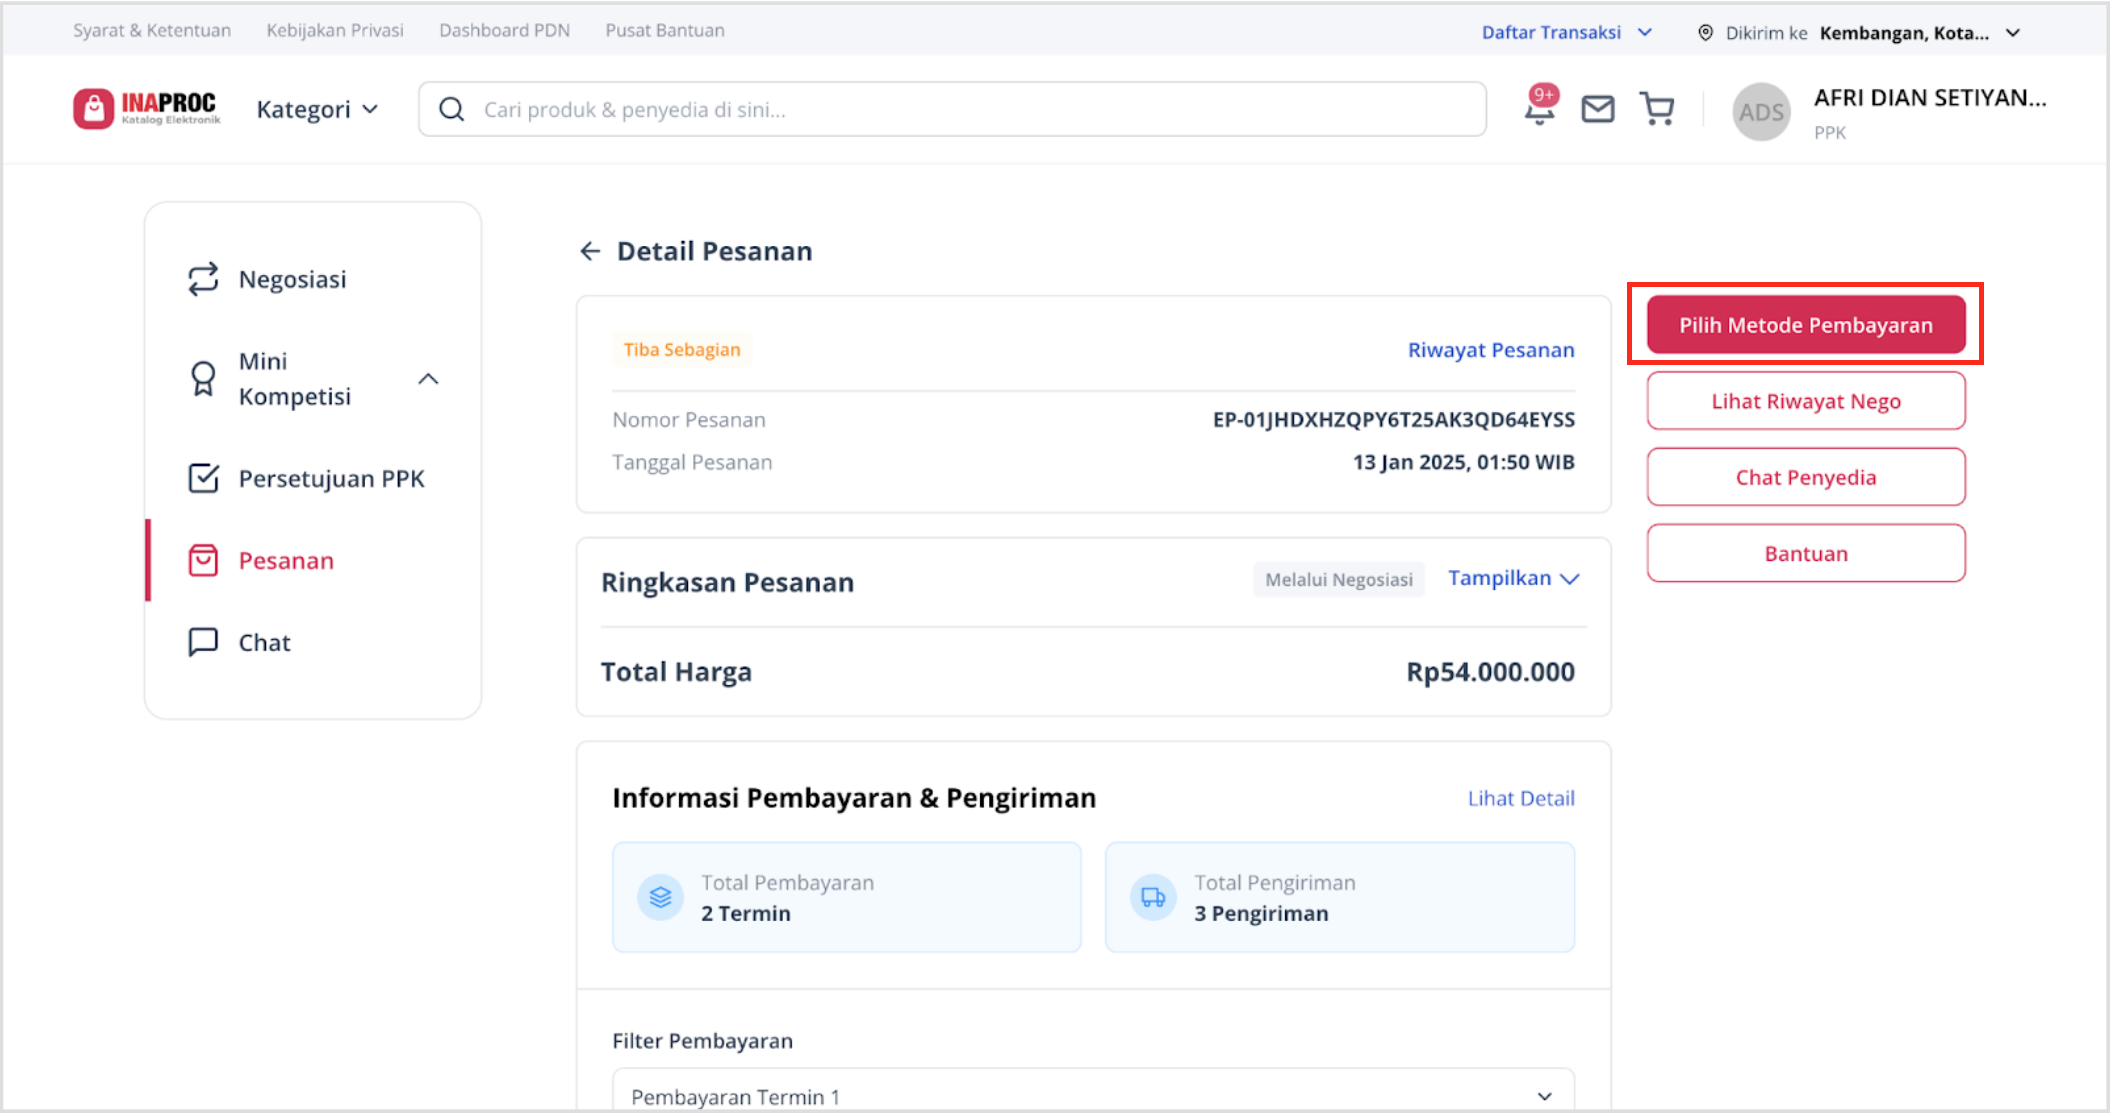The image size is (2112, 1116).
Task: Click the Total Pengiriman truck card
Action: pos(1340,897)
